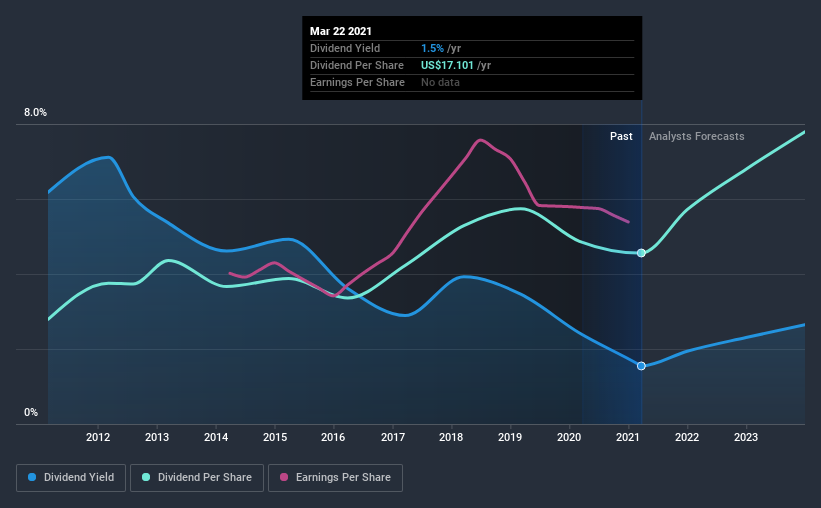Click the Earnings Per Share row label in tooltip

tap(357, 82)
